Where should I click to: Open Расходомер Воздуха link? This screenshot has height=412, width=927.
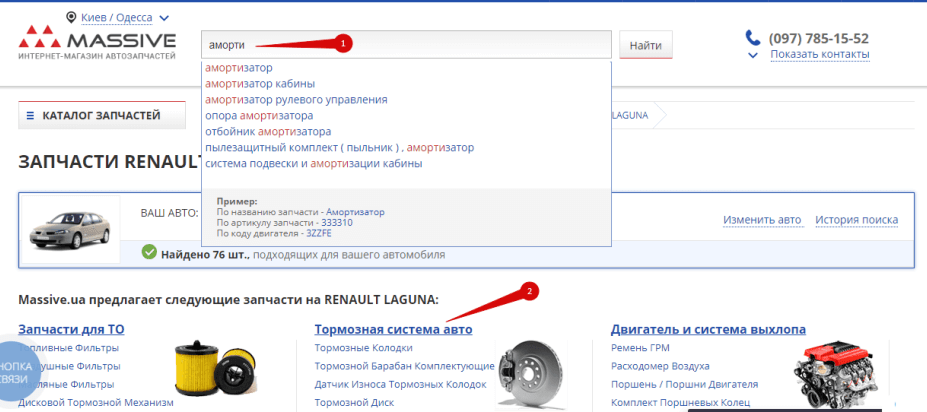coord(660,366)
